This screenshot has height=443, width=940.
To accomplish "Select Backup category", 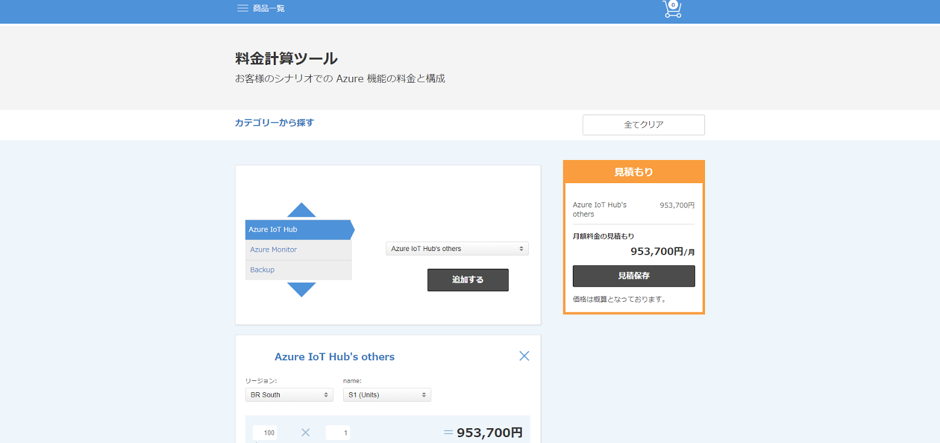I will click(x=299, y=270).
